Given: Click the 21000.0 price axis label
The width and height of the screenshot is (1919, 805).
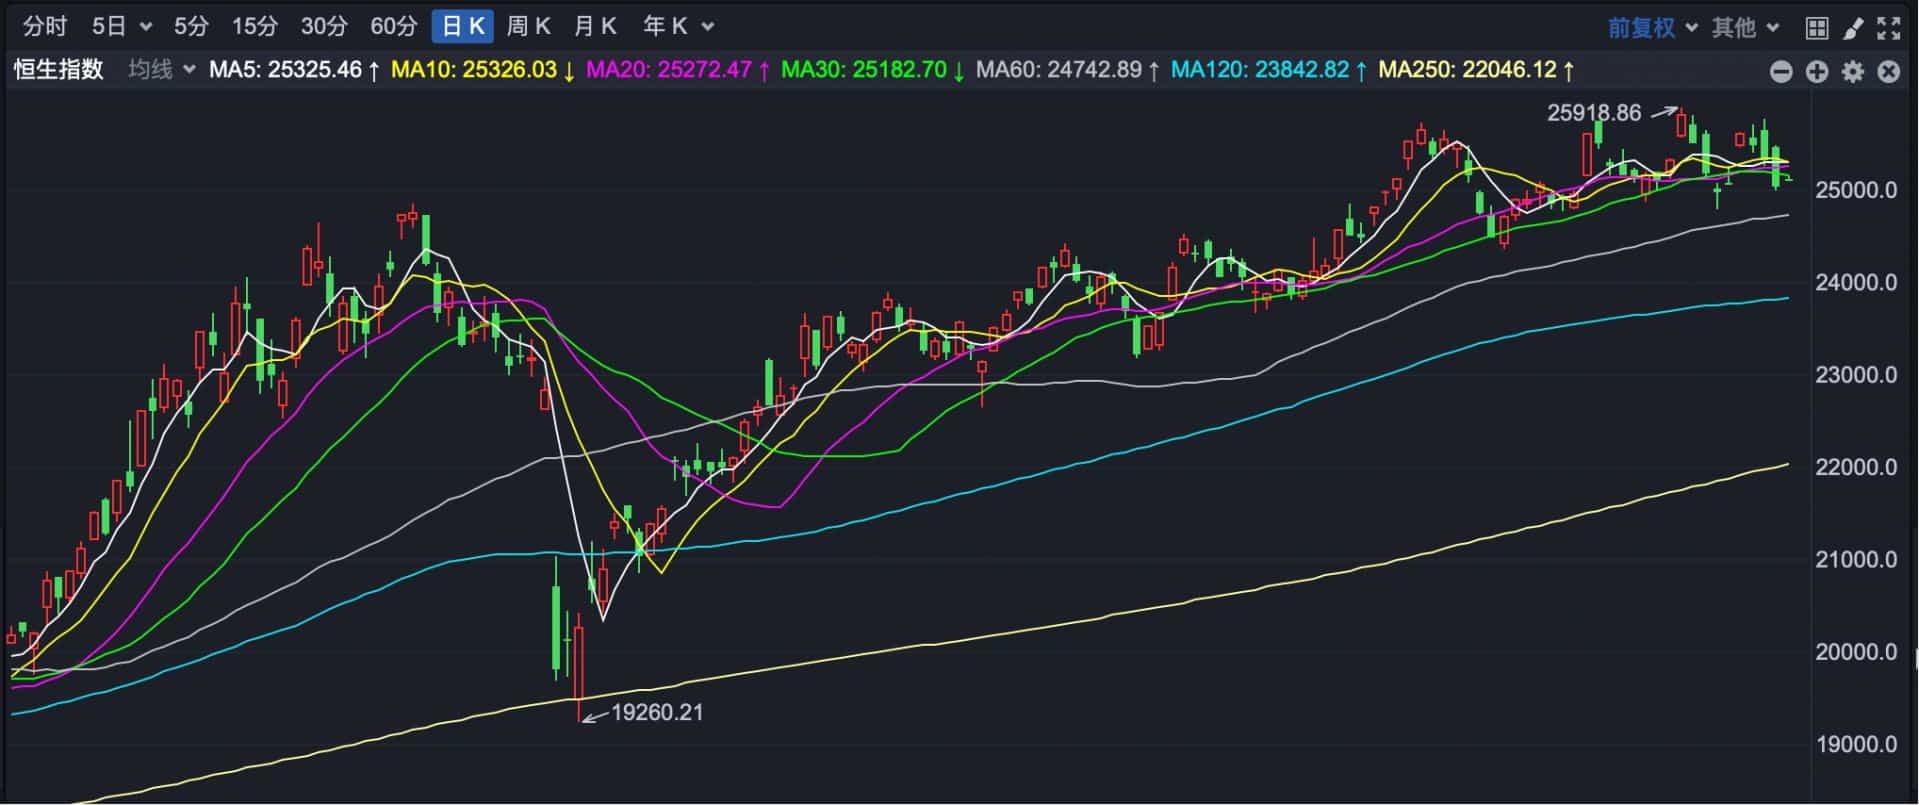Looking at the screenshot, I should (1856, 560).
